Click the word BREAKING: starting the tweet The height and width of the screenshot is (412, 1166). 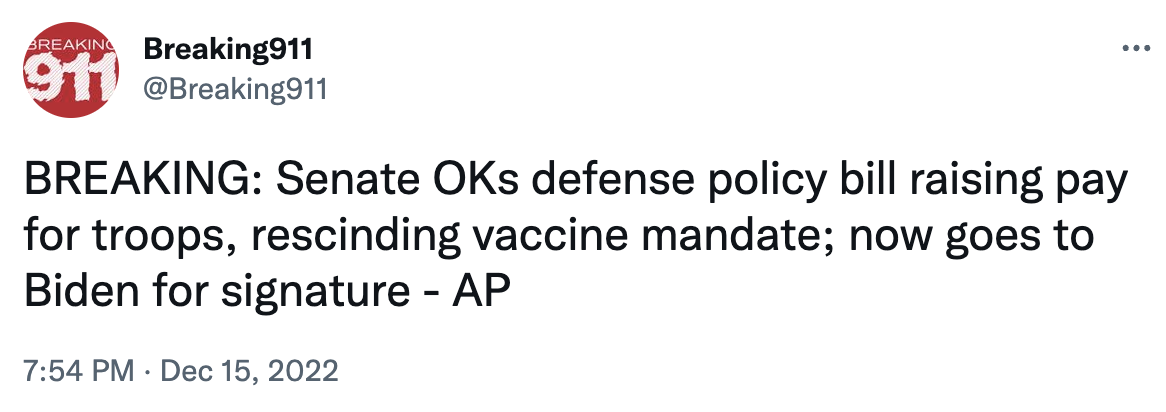pyautogui.click(x=143, y=183)
